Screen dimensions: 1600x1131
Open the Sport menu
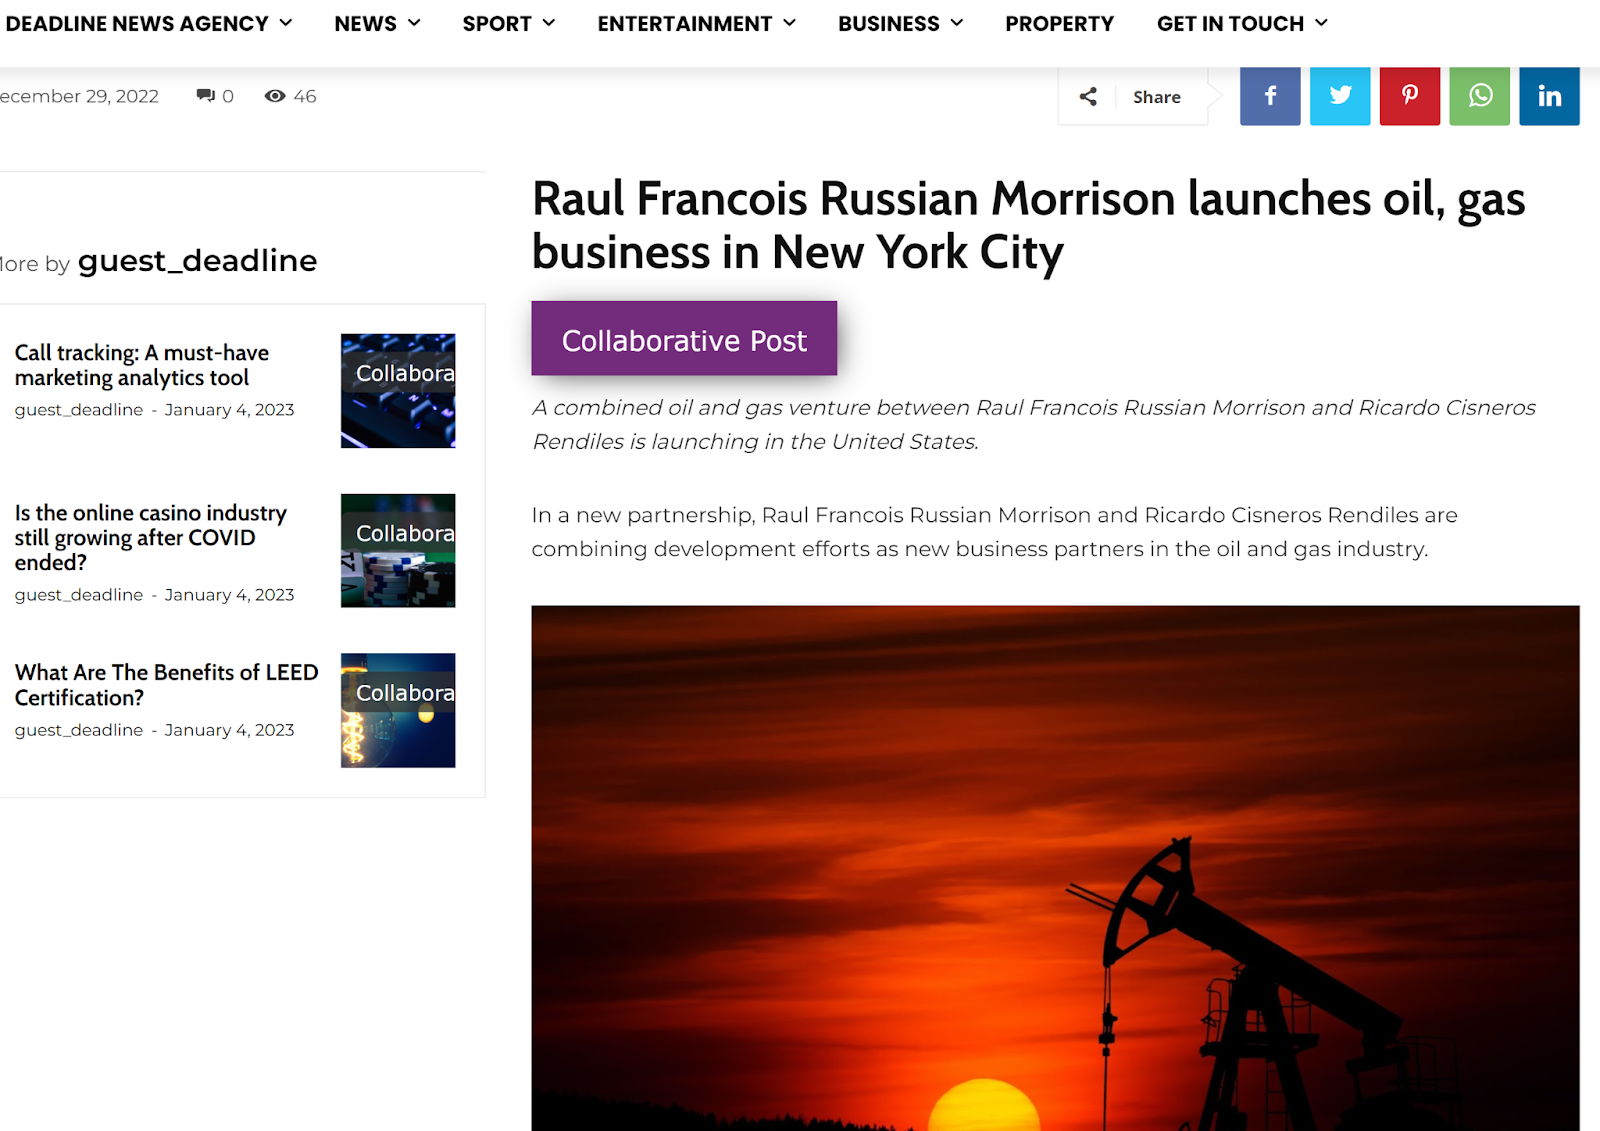[497, 23]
